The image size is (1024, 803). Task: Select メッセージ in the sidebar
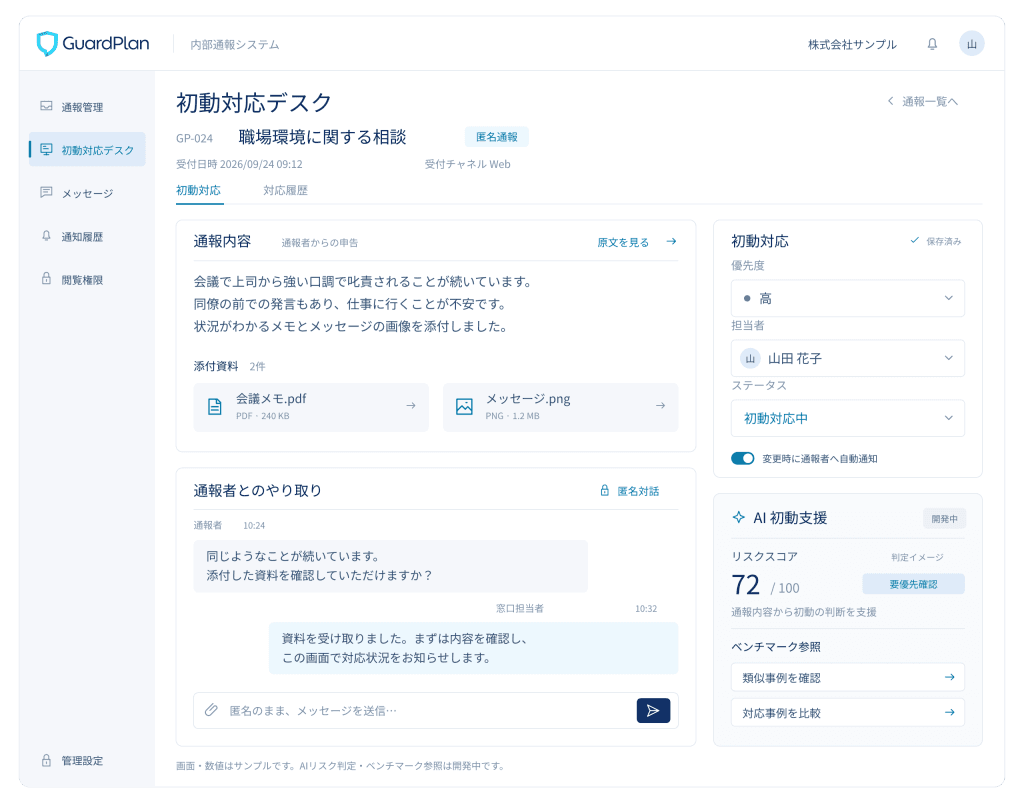(87, 193)
